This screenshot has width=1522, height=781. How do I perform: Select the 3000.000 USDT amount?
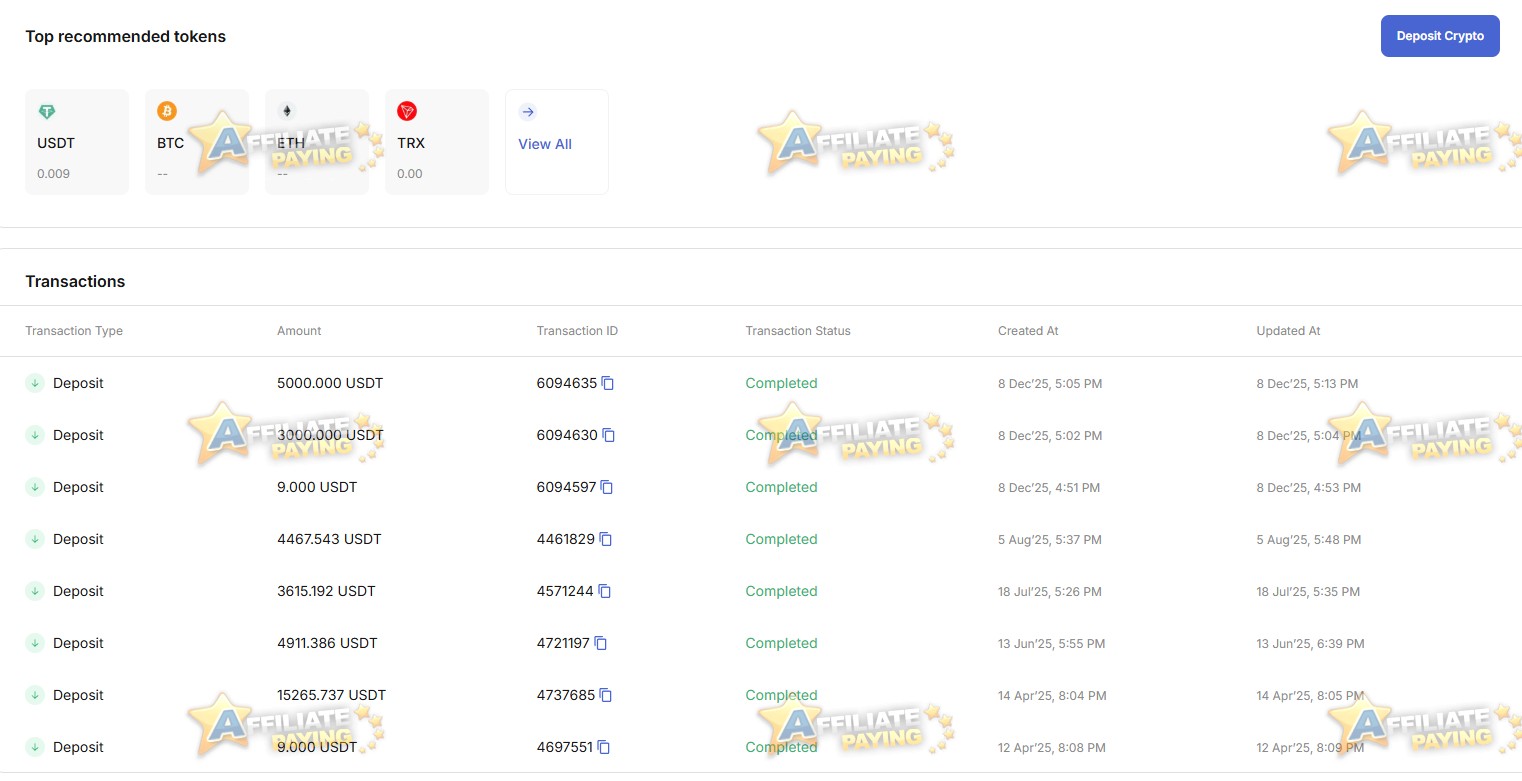(x=330, y=435)
